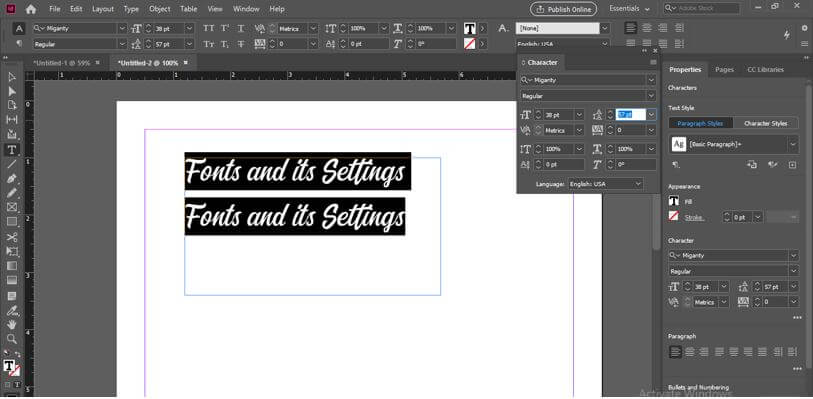Switch to the Pages tab

click(724, 69)
